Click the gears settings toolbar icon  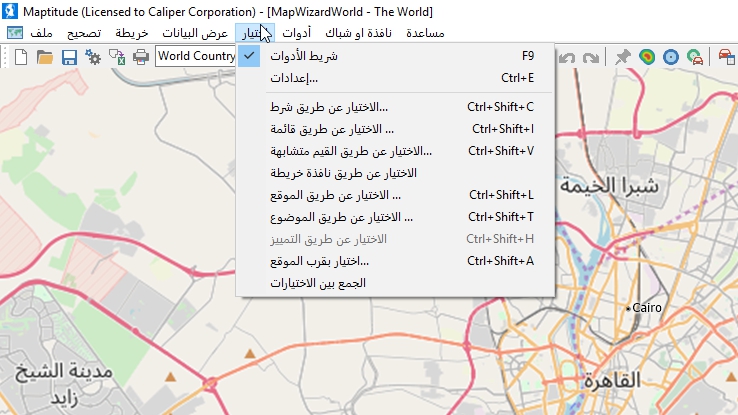(x=93, y=57)
